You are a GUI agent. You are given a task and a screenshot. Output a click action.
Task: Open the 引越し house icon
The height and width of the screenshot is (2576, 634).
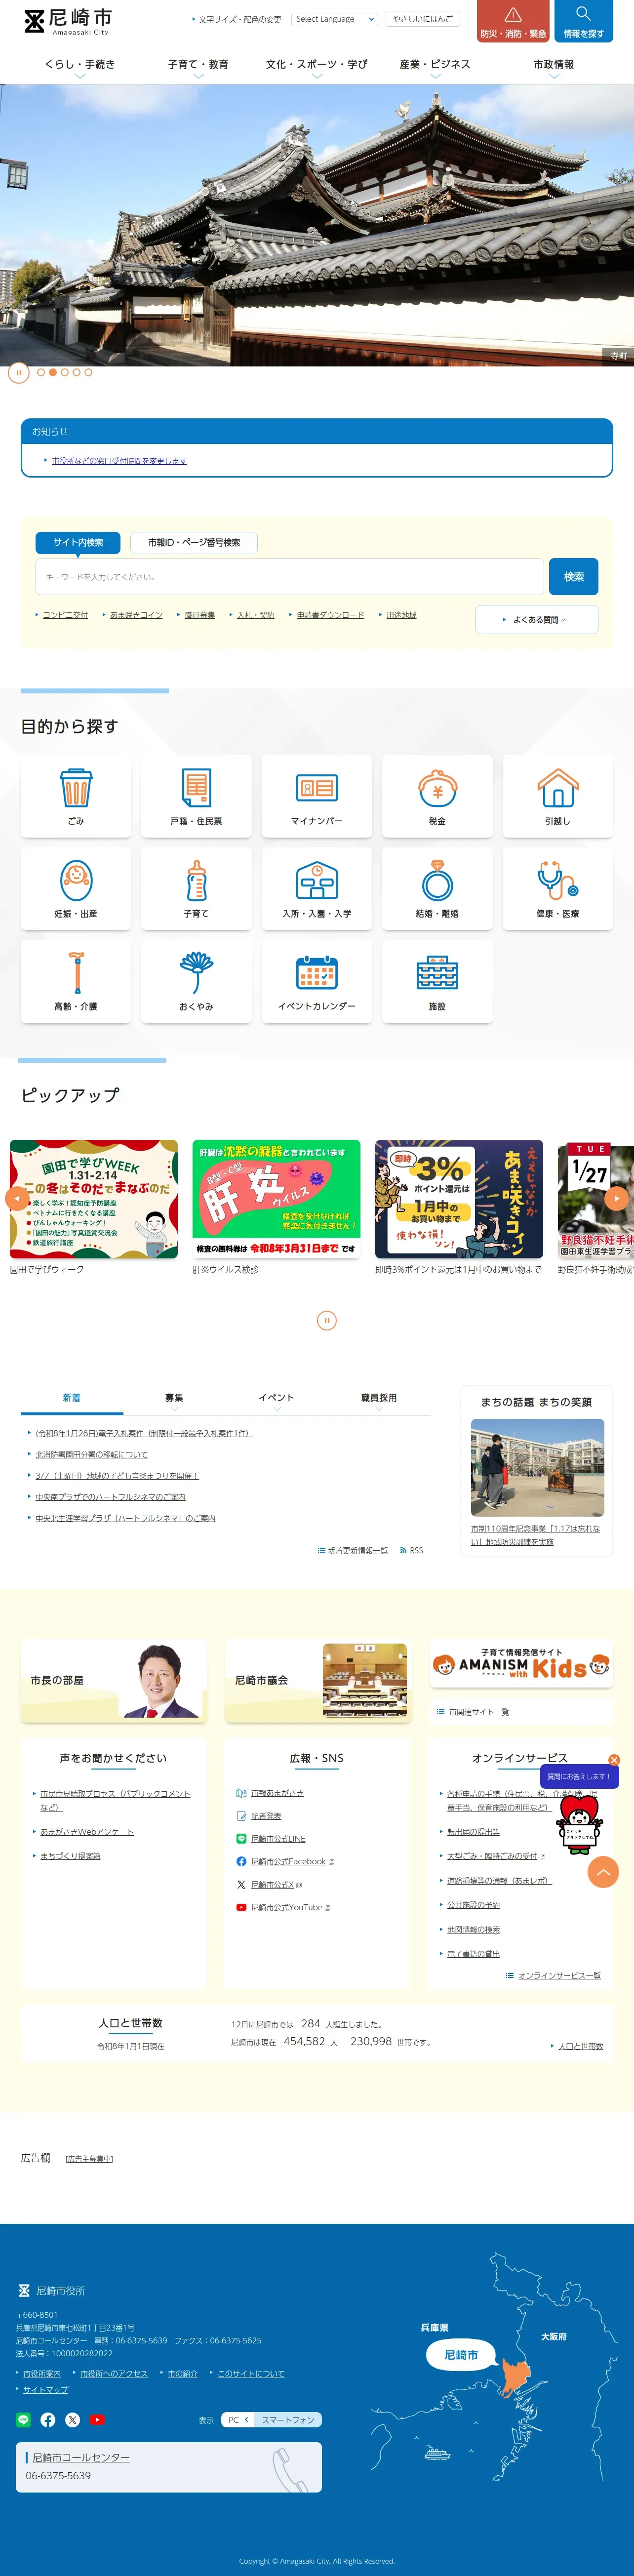[557, 796]
